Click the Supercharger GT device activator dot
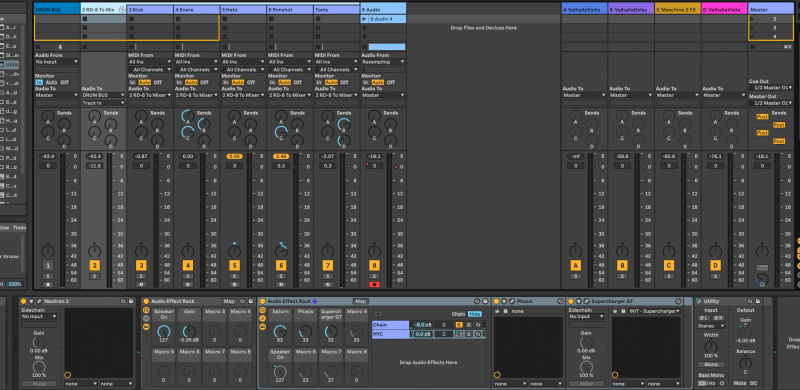Screen dimensions: 800x390 [x=571, y=301]
